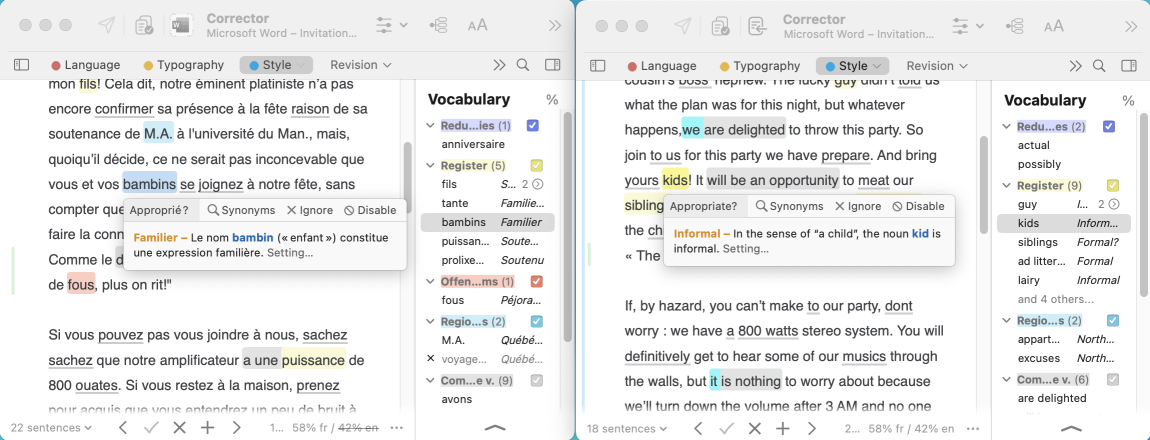Select the Style tab in English window
1150x440 pixels.
click(853, 66)
